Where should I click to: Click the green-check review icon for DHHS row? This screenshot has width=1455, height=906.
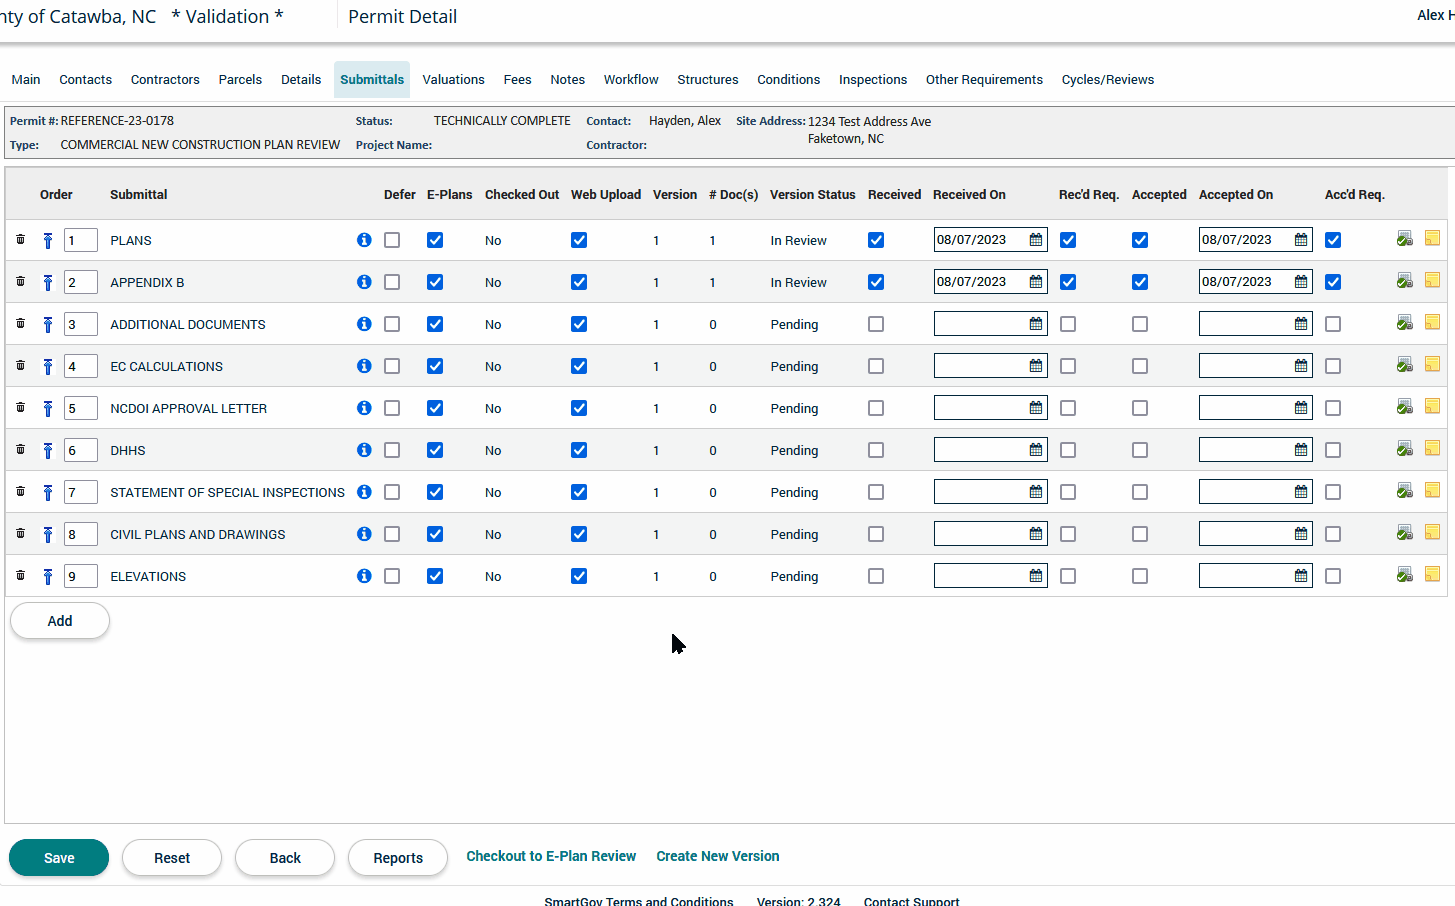[x=1404, y=449]
